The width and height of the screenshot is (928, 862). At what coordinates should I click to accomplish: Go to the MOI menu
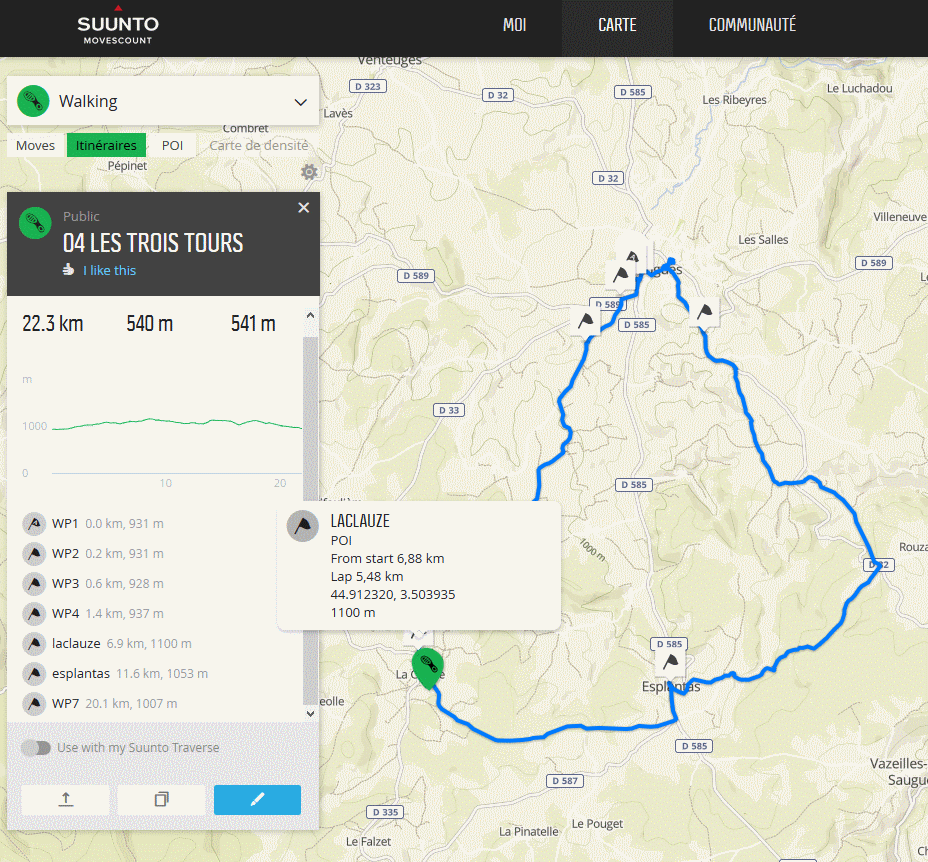[514, 25]
